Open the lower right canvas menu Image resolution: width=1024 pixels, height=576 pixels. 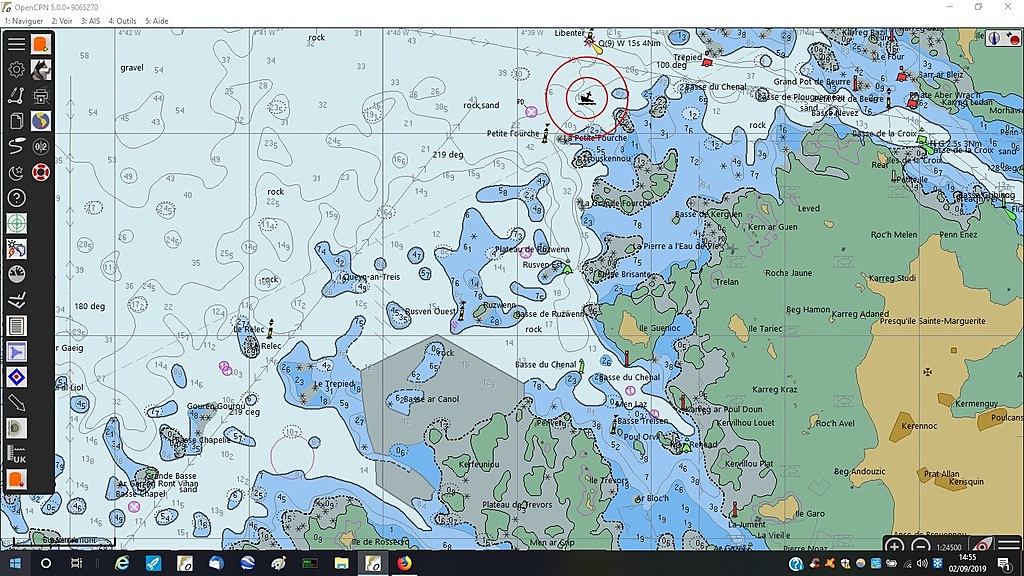click(x=1009, y=545)
